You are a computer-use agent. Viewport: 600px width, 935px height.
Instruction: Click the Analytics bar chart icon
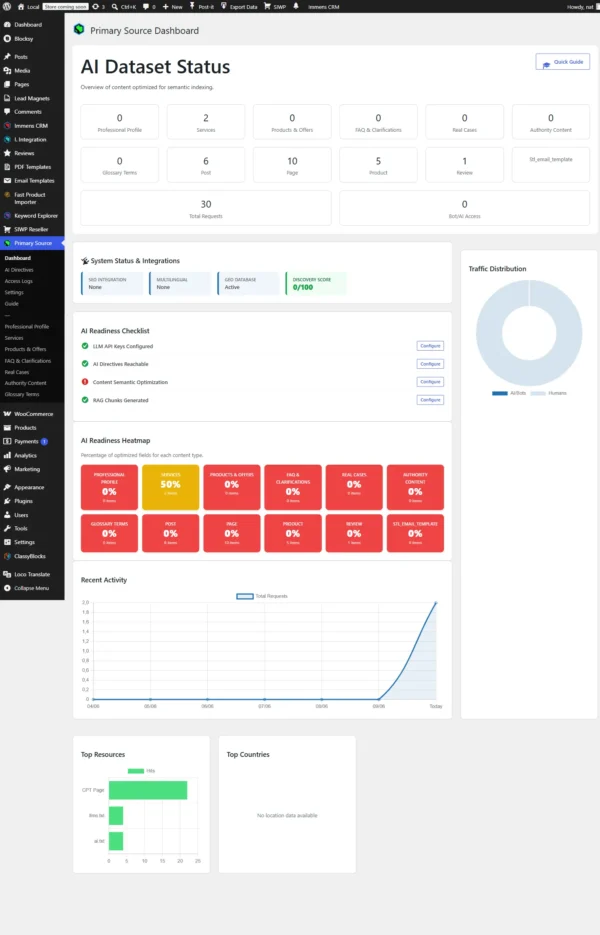click(7, 455)
